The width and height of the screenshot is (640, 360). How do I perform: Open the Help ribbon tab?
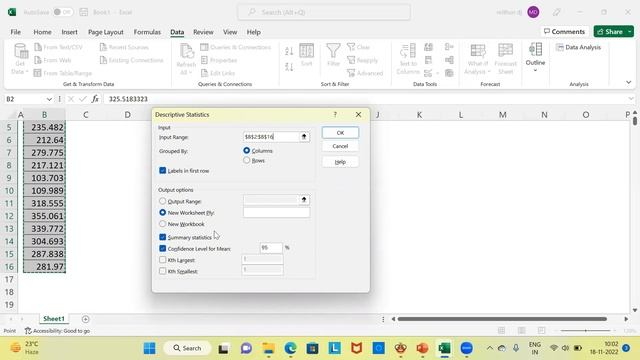coord(253,32)
